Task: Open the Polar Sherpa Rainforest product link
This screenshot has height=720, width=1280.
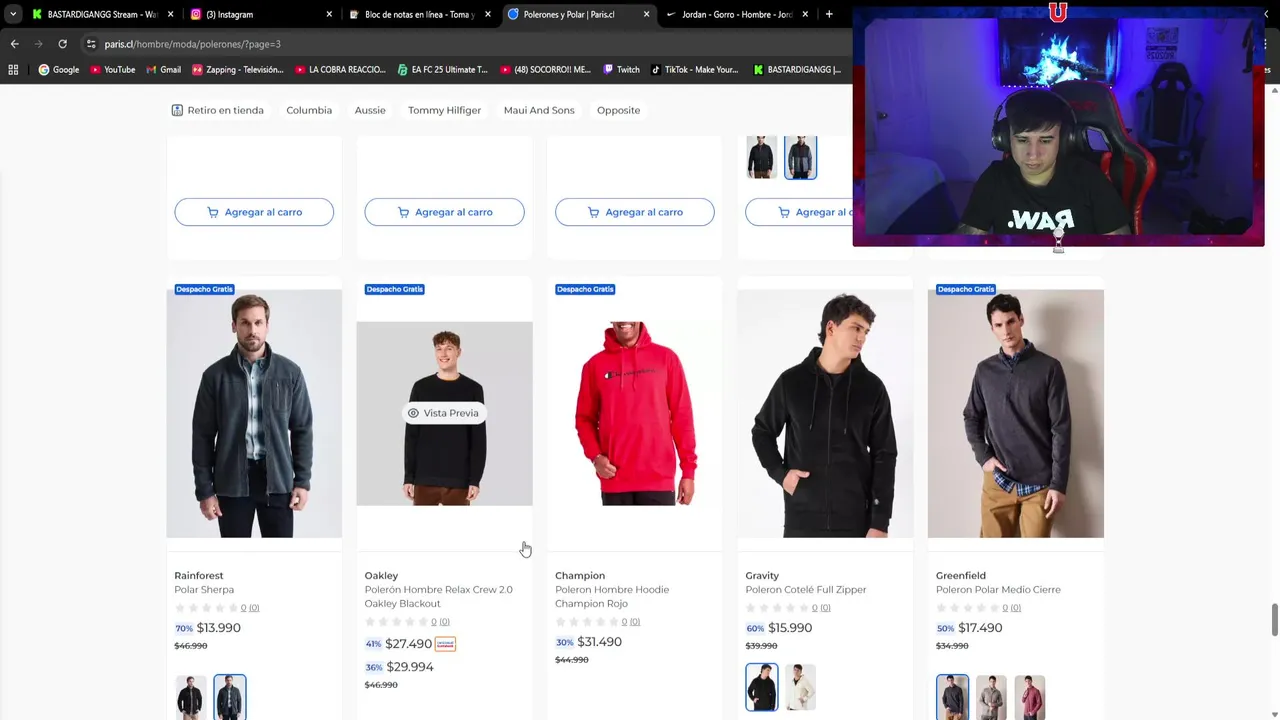Action: click(204, 590)
